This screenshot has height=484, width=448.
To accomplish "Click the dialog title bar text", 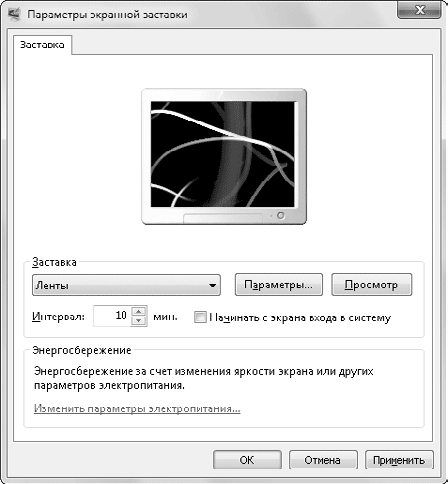I will [107, 15].
